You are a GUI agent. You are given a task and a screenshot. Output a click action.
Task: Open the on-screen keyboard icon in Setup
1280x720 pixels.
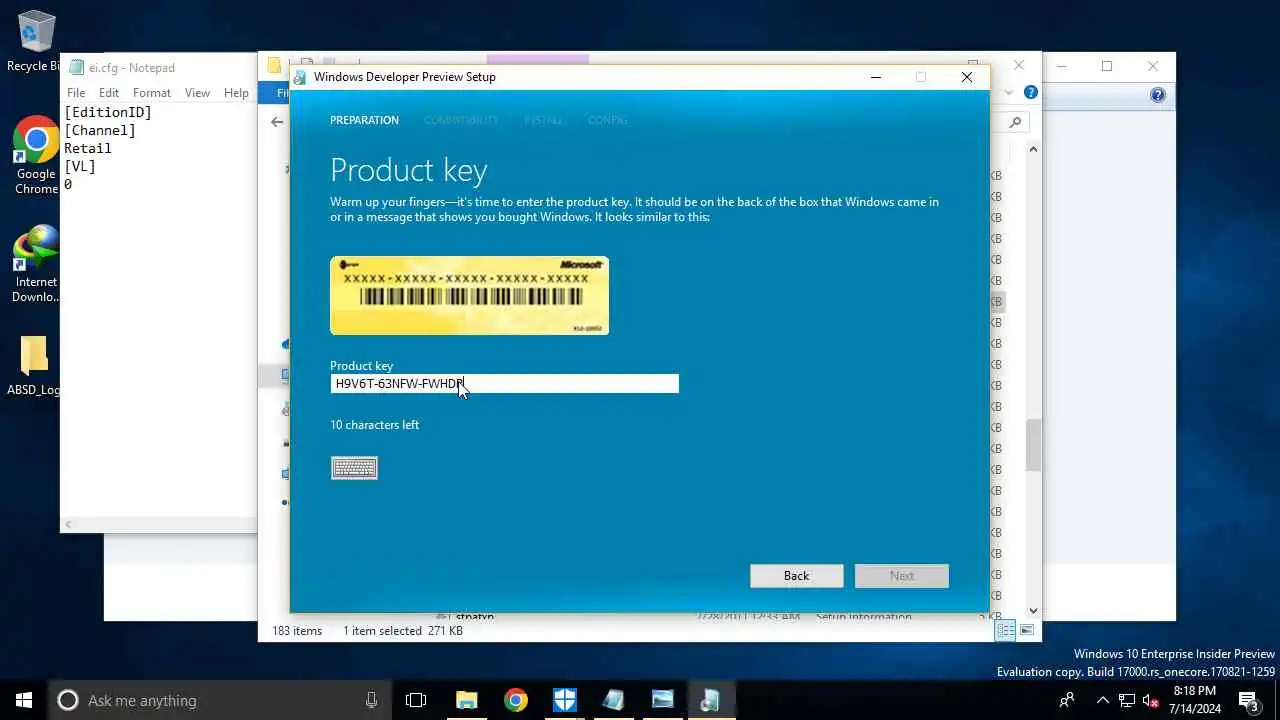[x=354, y=468]
